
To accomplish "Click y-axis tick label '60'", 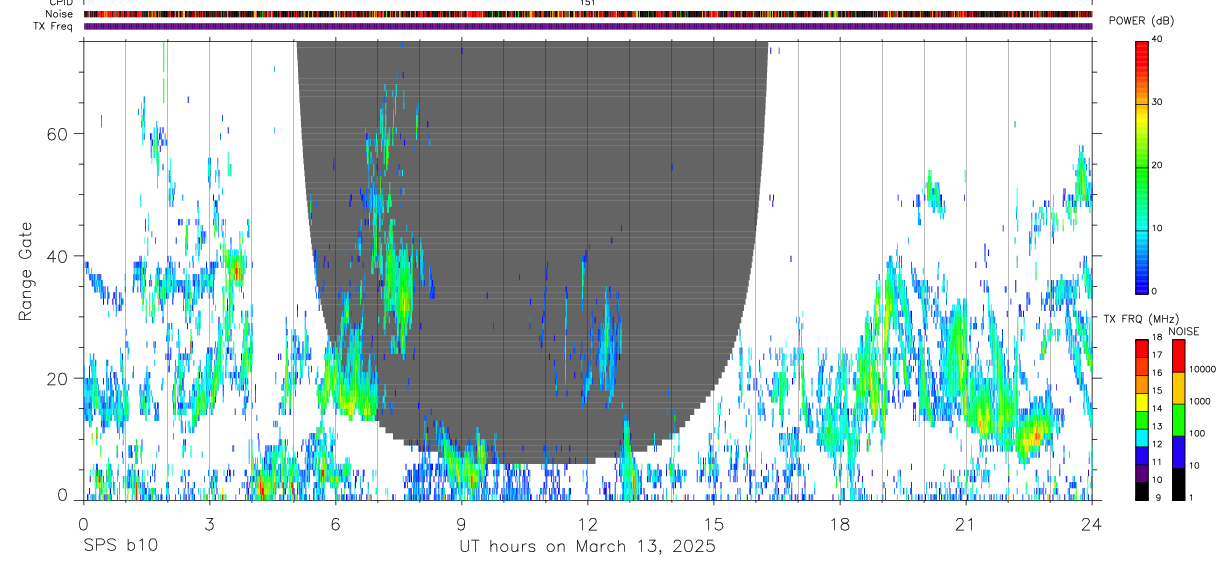I will [59, 133].
